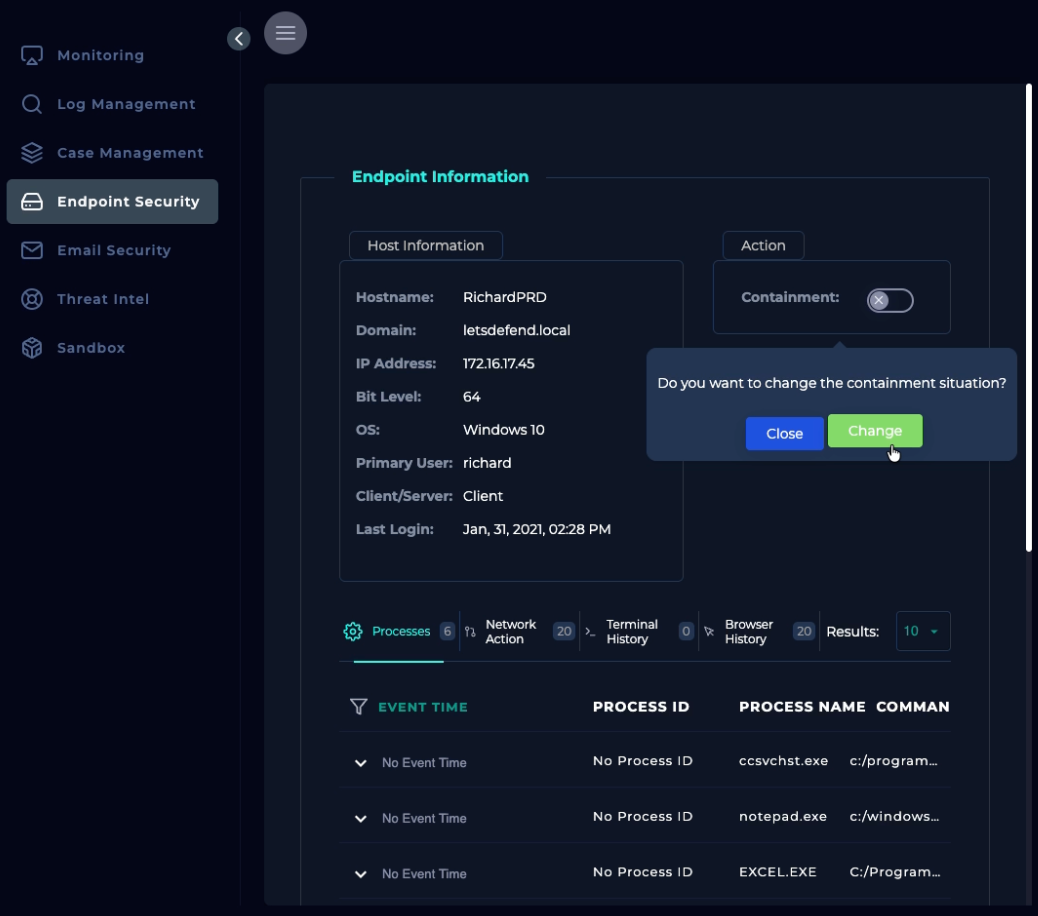Click the filter icon beside Event Time
This screenshot has width=1038, height=916.
358,707
